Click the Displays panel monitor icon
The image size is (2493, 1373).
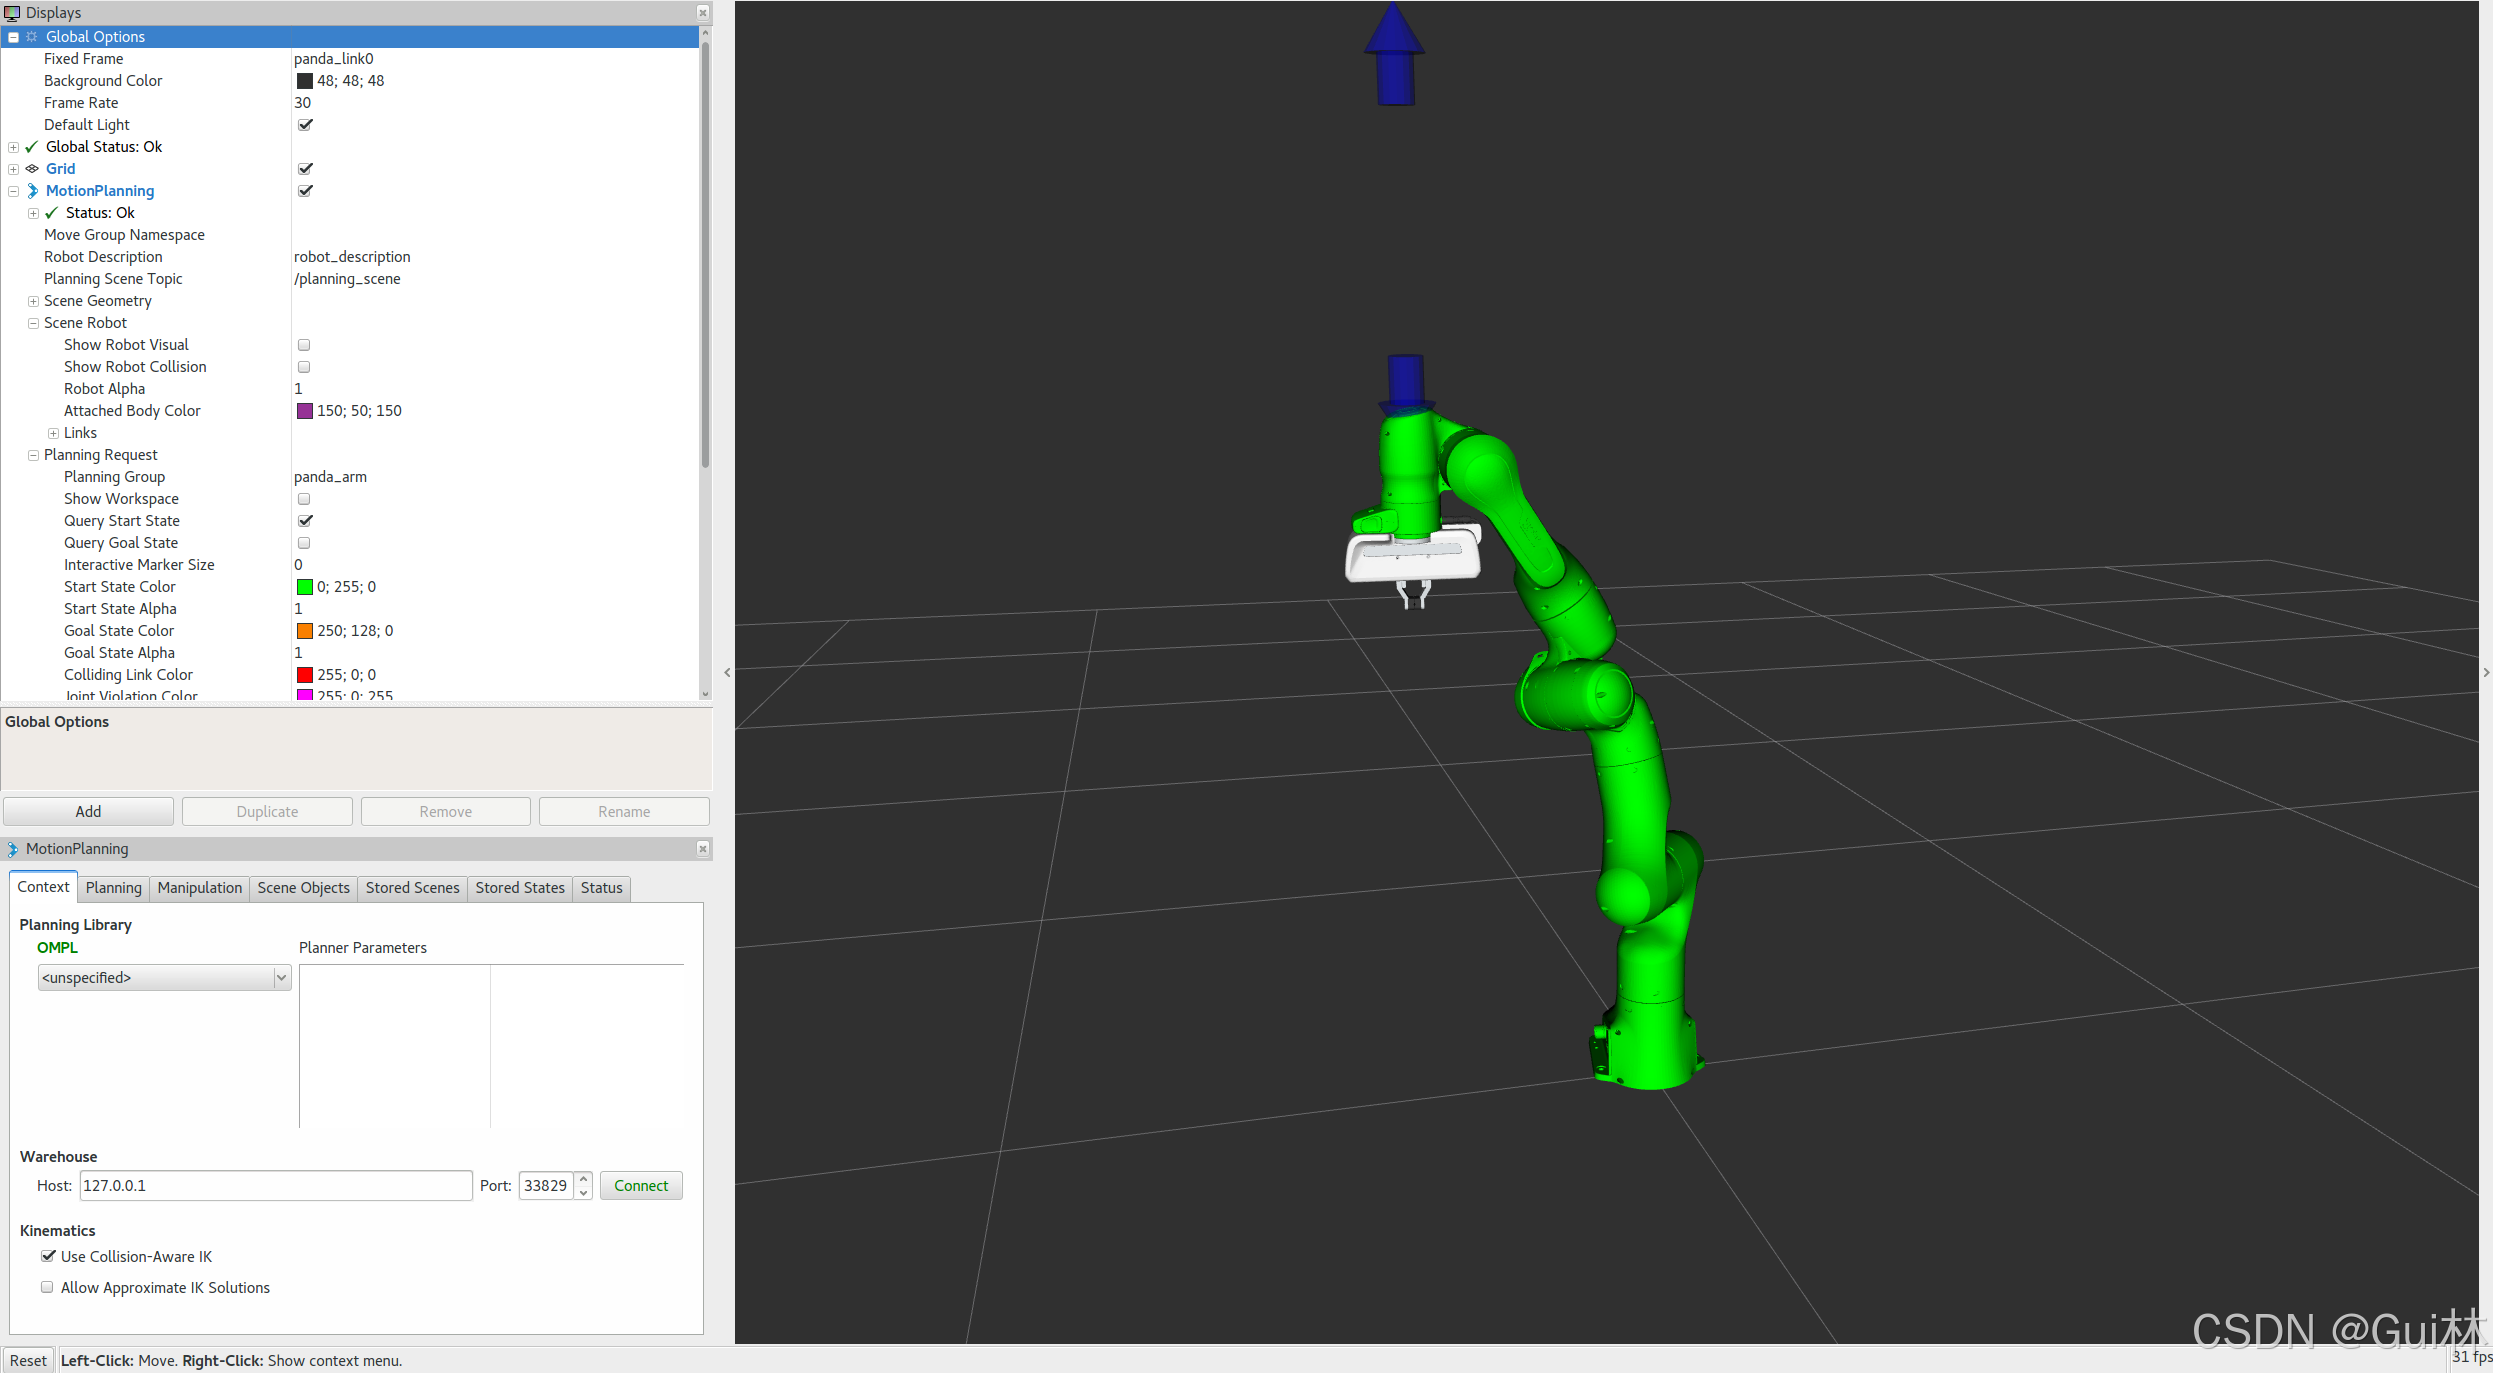pyautogui.click(x=12, y=13)
